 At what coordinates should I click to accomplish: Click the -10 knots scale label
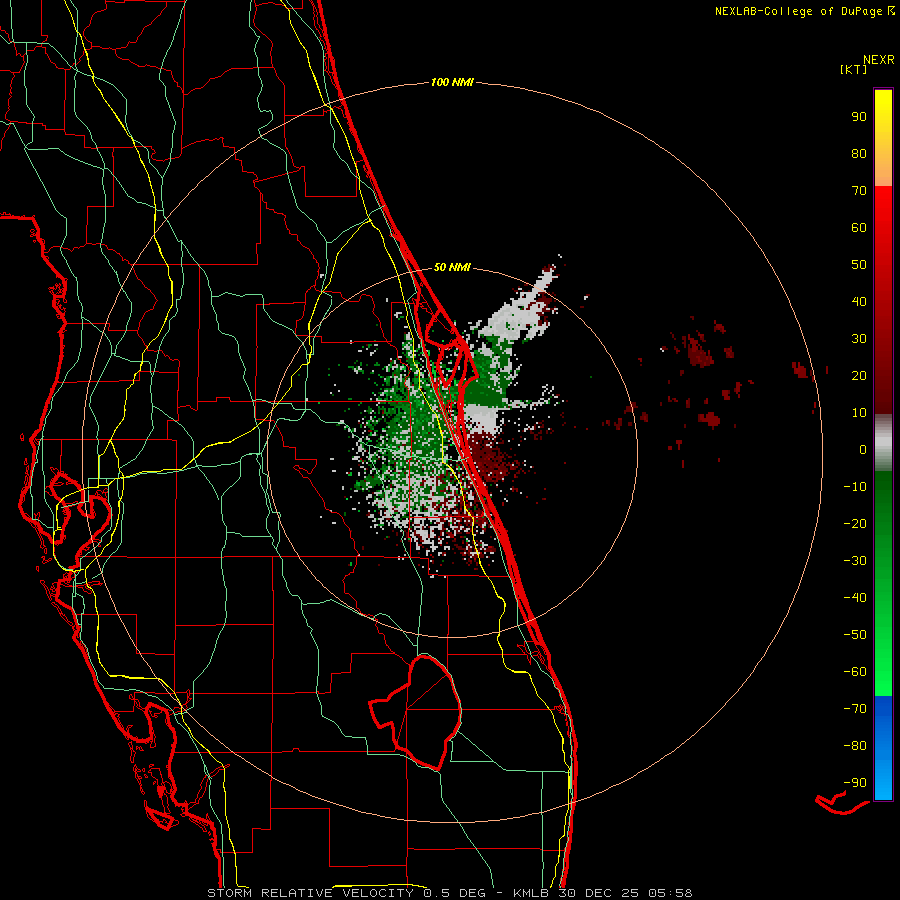pyautogui.click(x=855, y=487)
